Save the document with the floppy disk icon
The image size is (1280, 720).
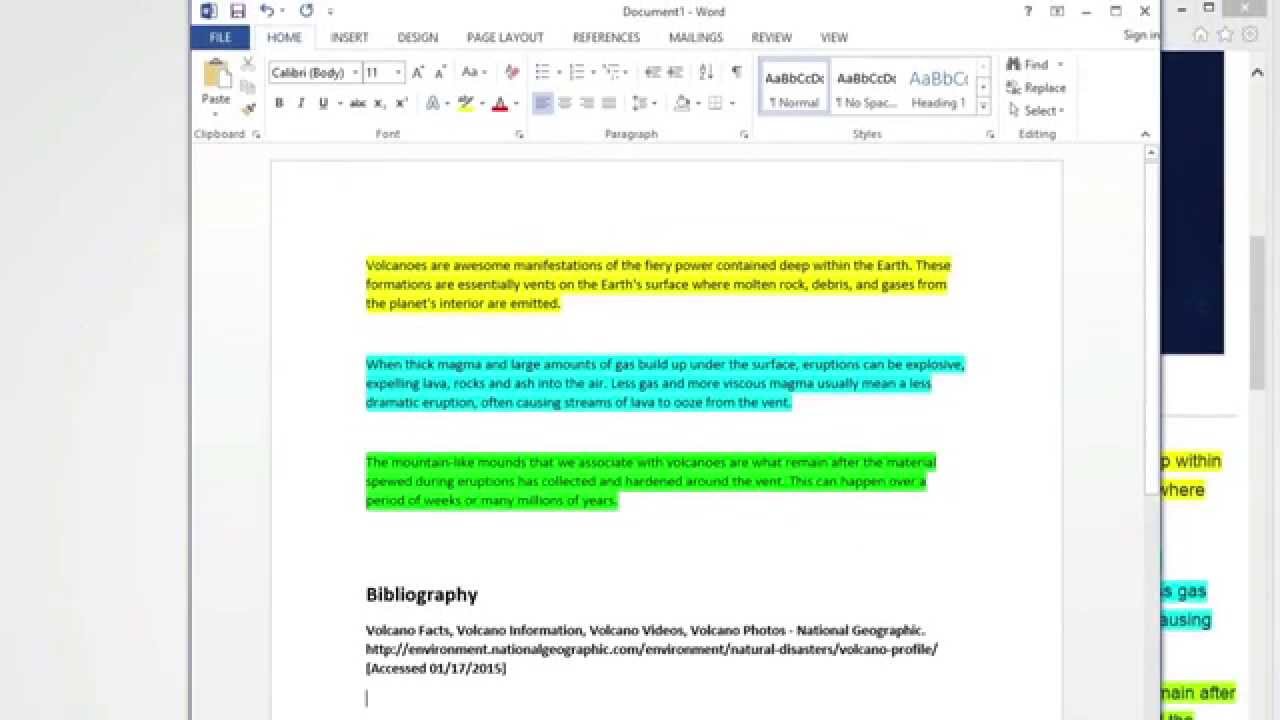click(237, 11)
